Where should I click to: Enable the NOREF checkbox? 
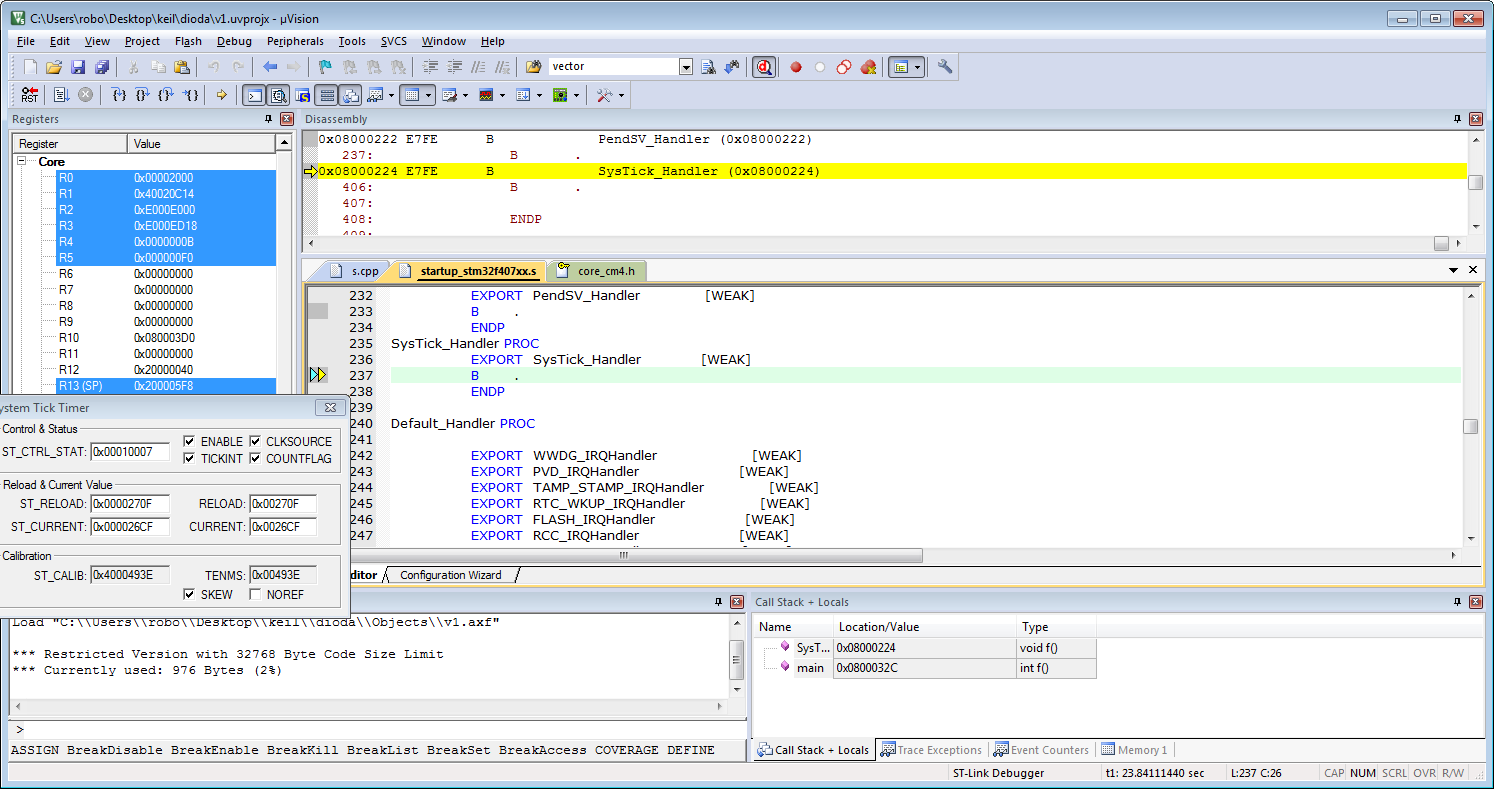[x=256, y=595]
